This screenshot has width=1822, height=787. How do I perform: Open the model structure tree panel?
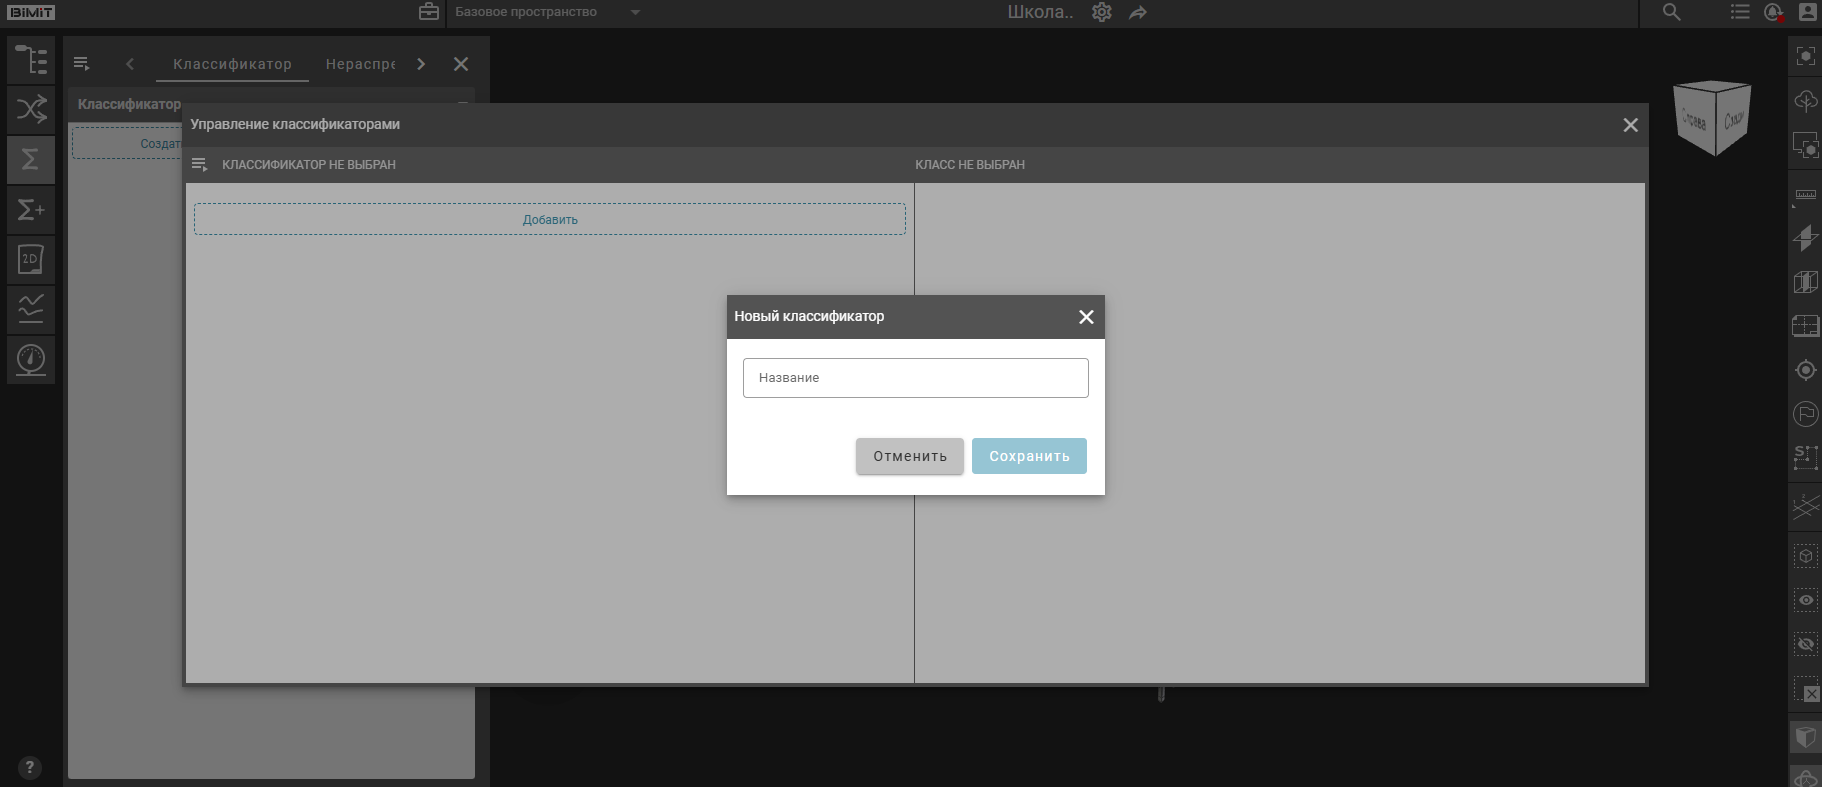pos(31,60)
